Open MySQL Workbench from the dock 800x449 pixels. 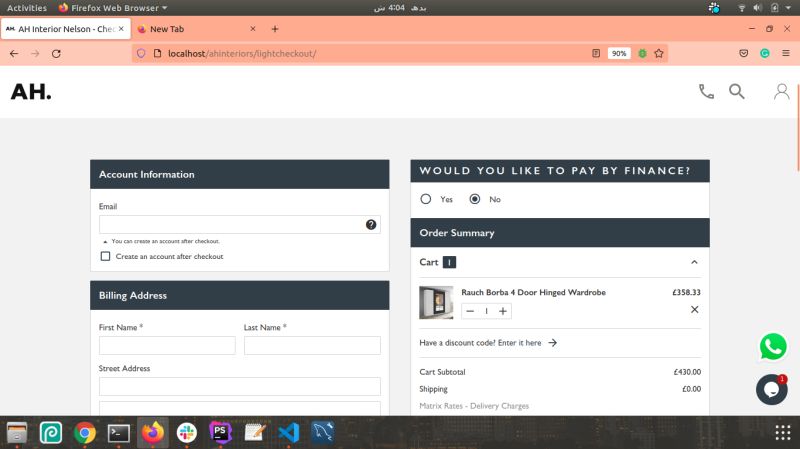[x=322, y=433]
